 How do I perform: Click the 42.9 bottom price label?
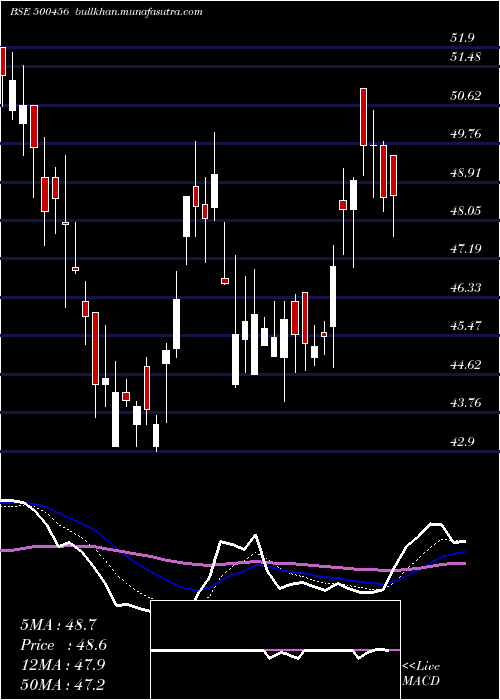coord(462,441)
